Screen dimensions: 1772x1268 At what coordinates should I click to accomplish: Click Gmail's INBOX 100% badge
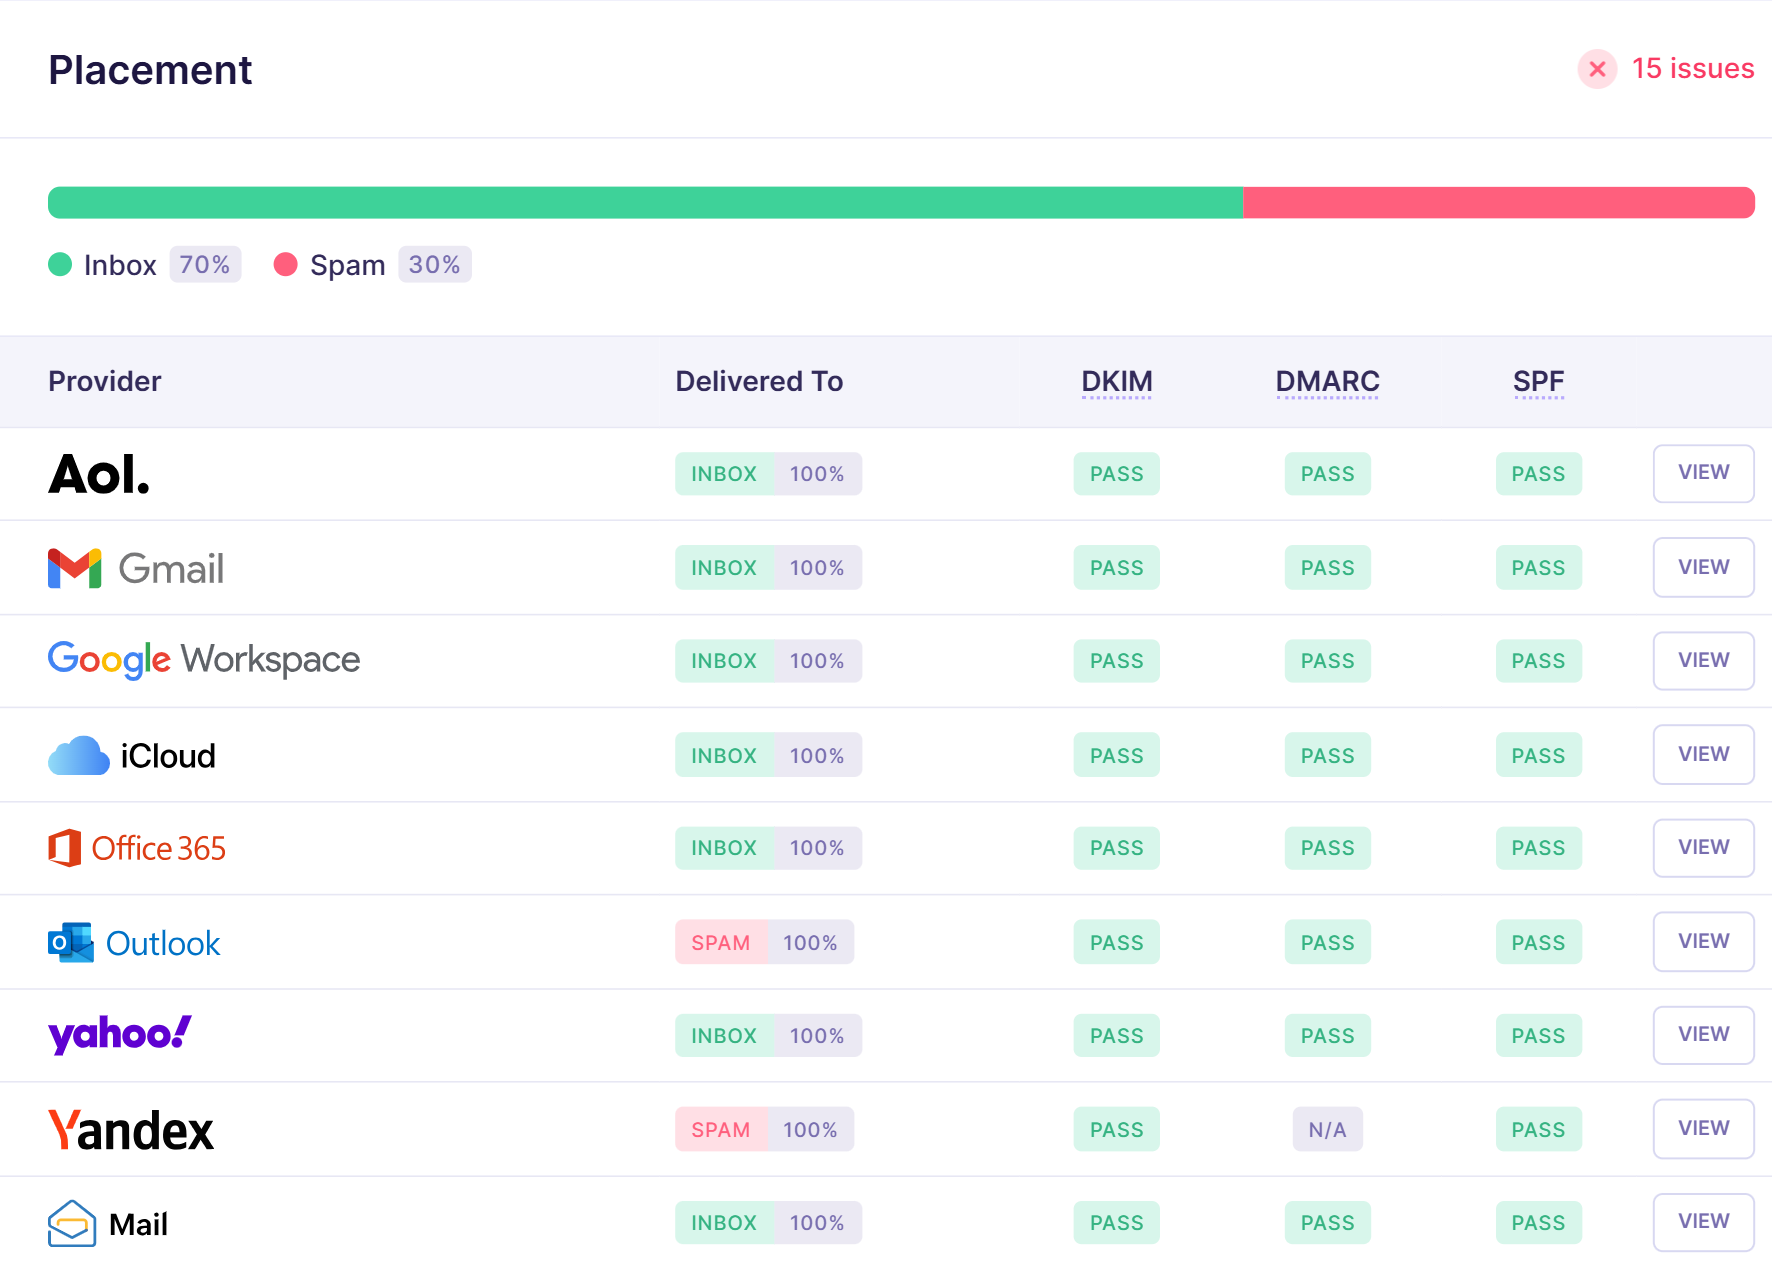768,568
